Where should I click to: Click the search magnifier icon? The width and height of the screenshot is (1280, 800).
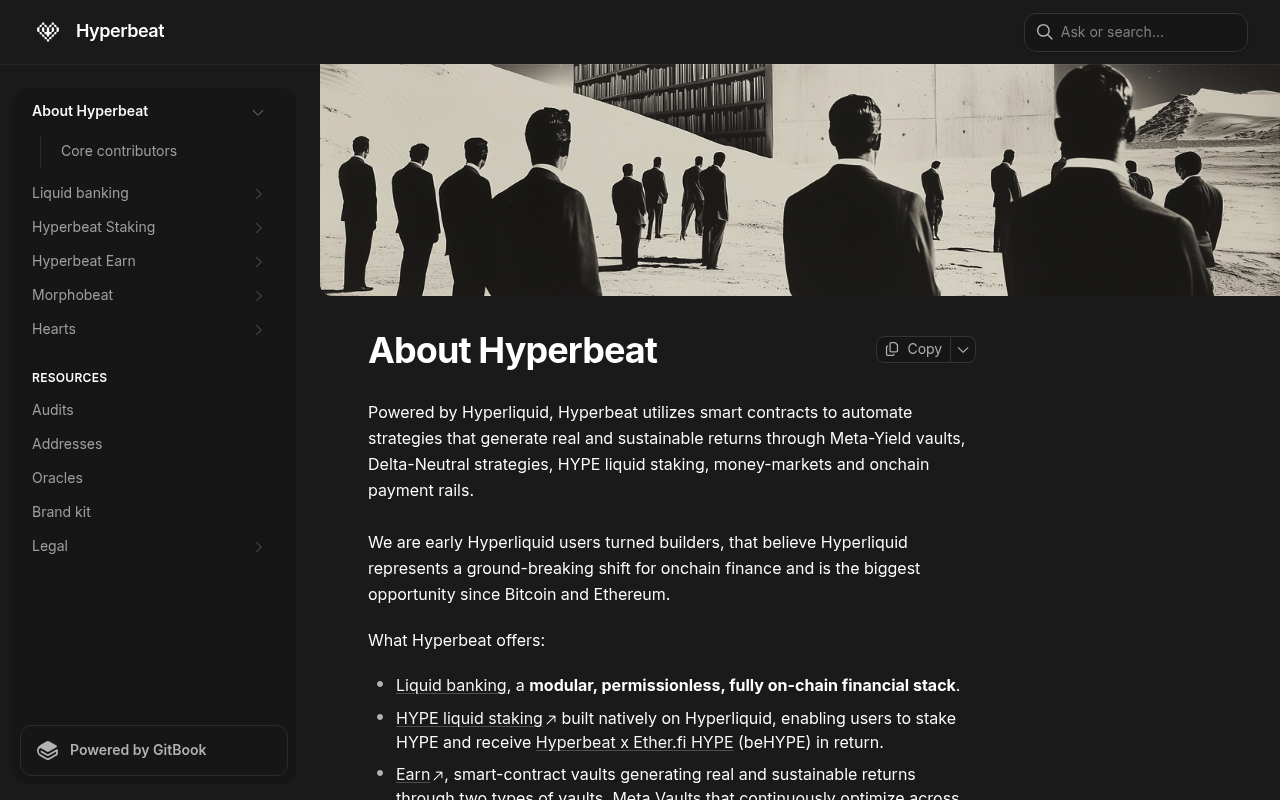click(x=1045, y=32)
